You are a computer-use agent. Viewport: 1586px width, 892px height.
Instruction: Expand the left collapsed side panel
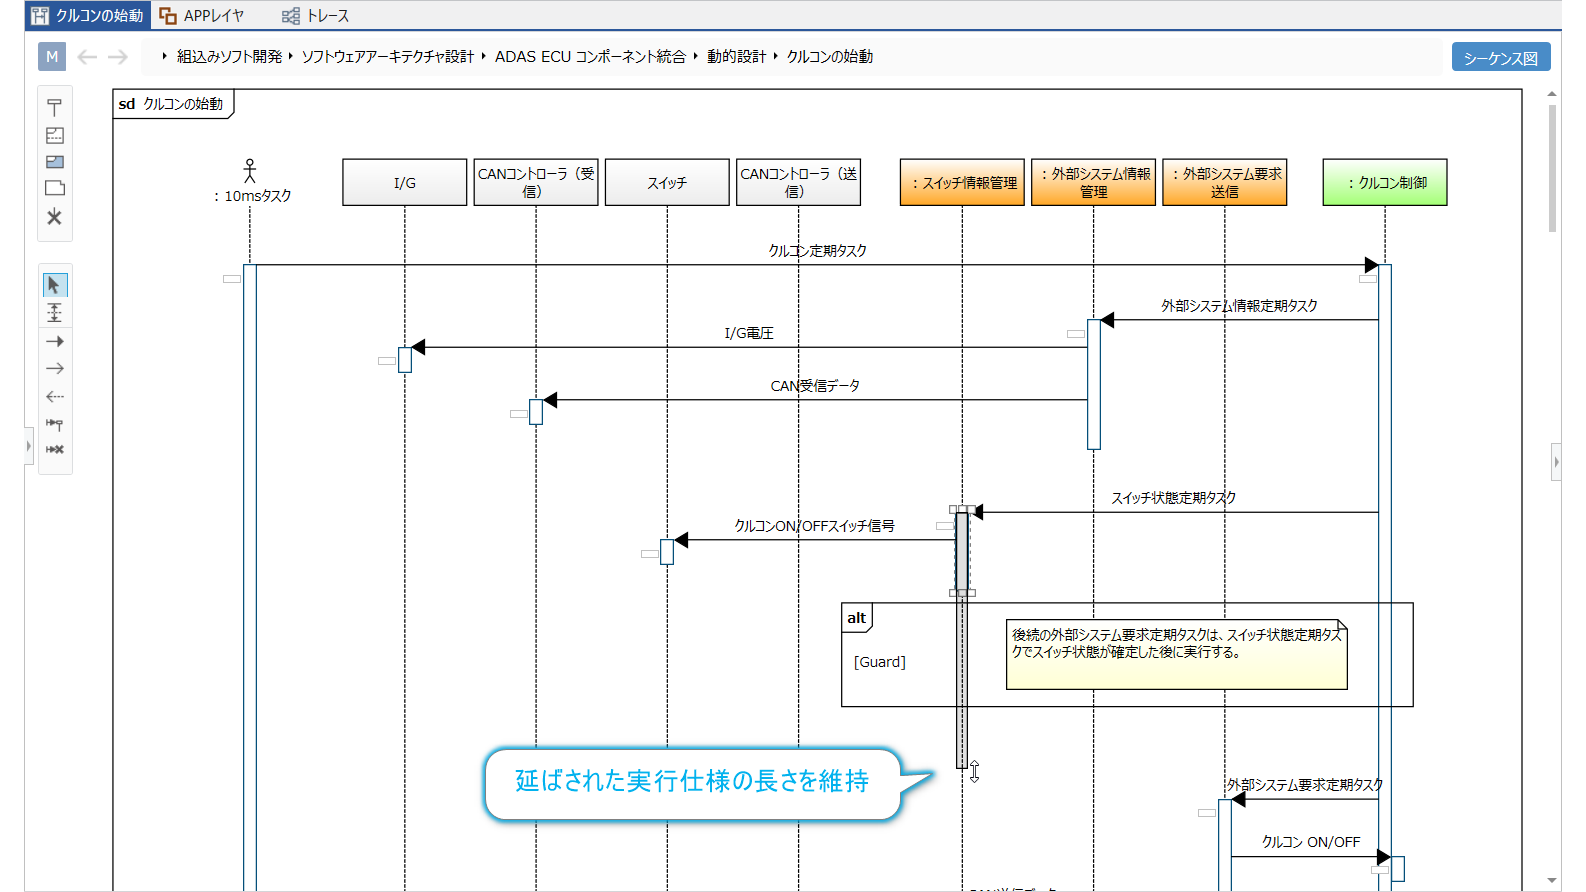coord(29,446)
